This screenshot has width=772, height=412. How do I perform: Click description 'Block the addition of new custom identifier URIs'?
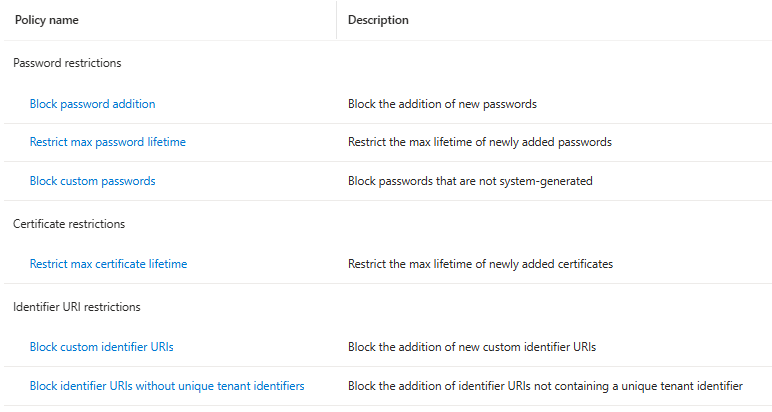[x=472, y=347]
